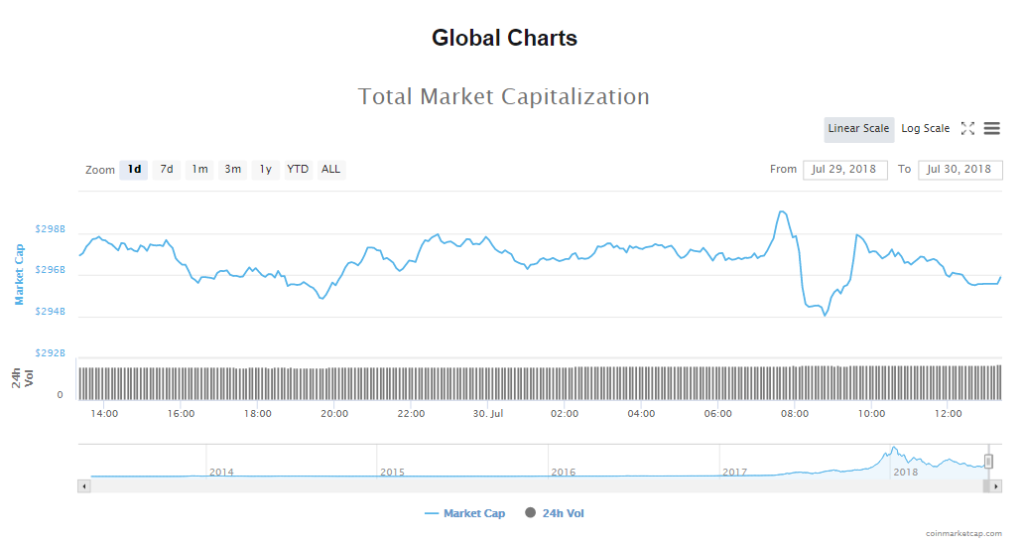This screenshot has width=1024, height=546.
Task: Set zoom to 3m
Action: click(233, 170)
